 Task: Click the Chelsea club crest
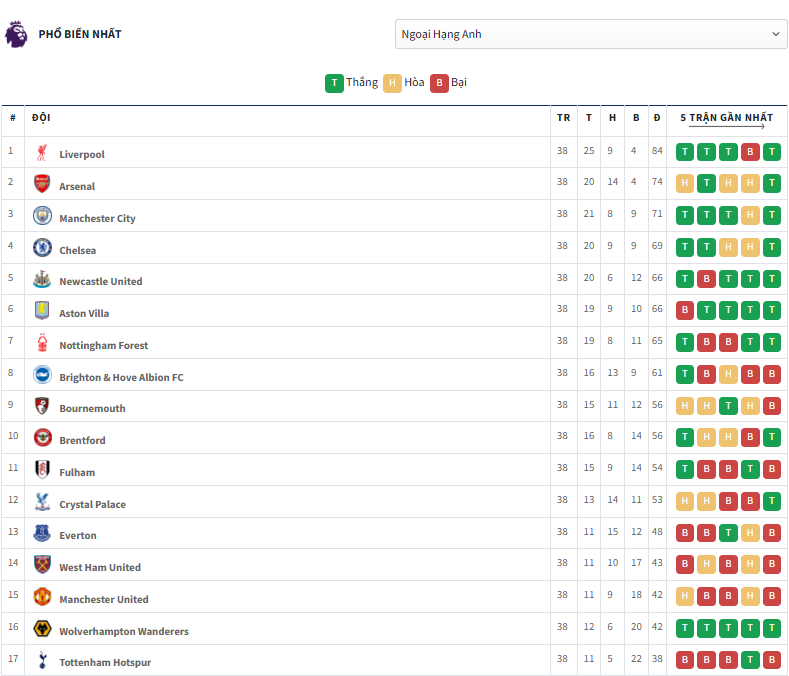point(42,248)
